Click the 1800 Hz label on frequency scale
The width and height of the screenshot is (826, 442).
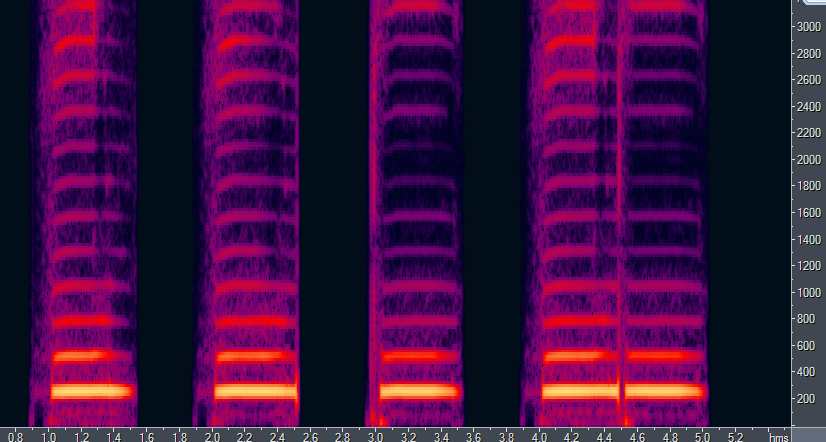(x=809, y=186)
